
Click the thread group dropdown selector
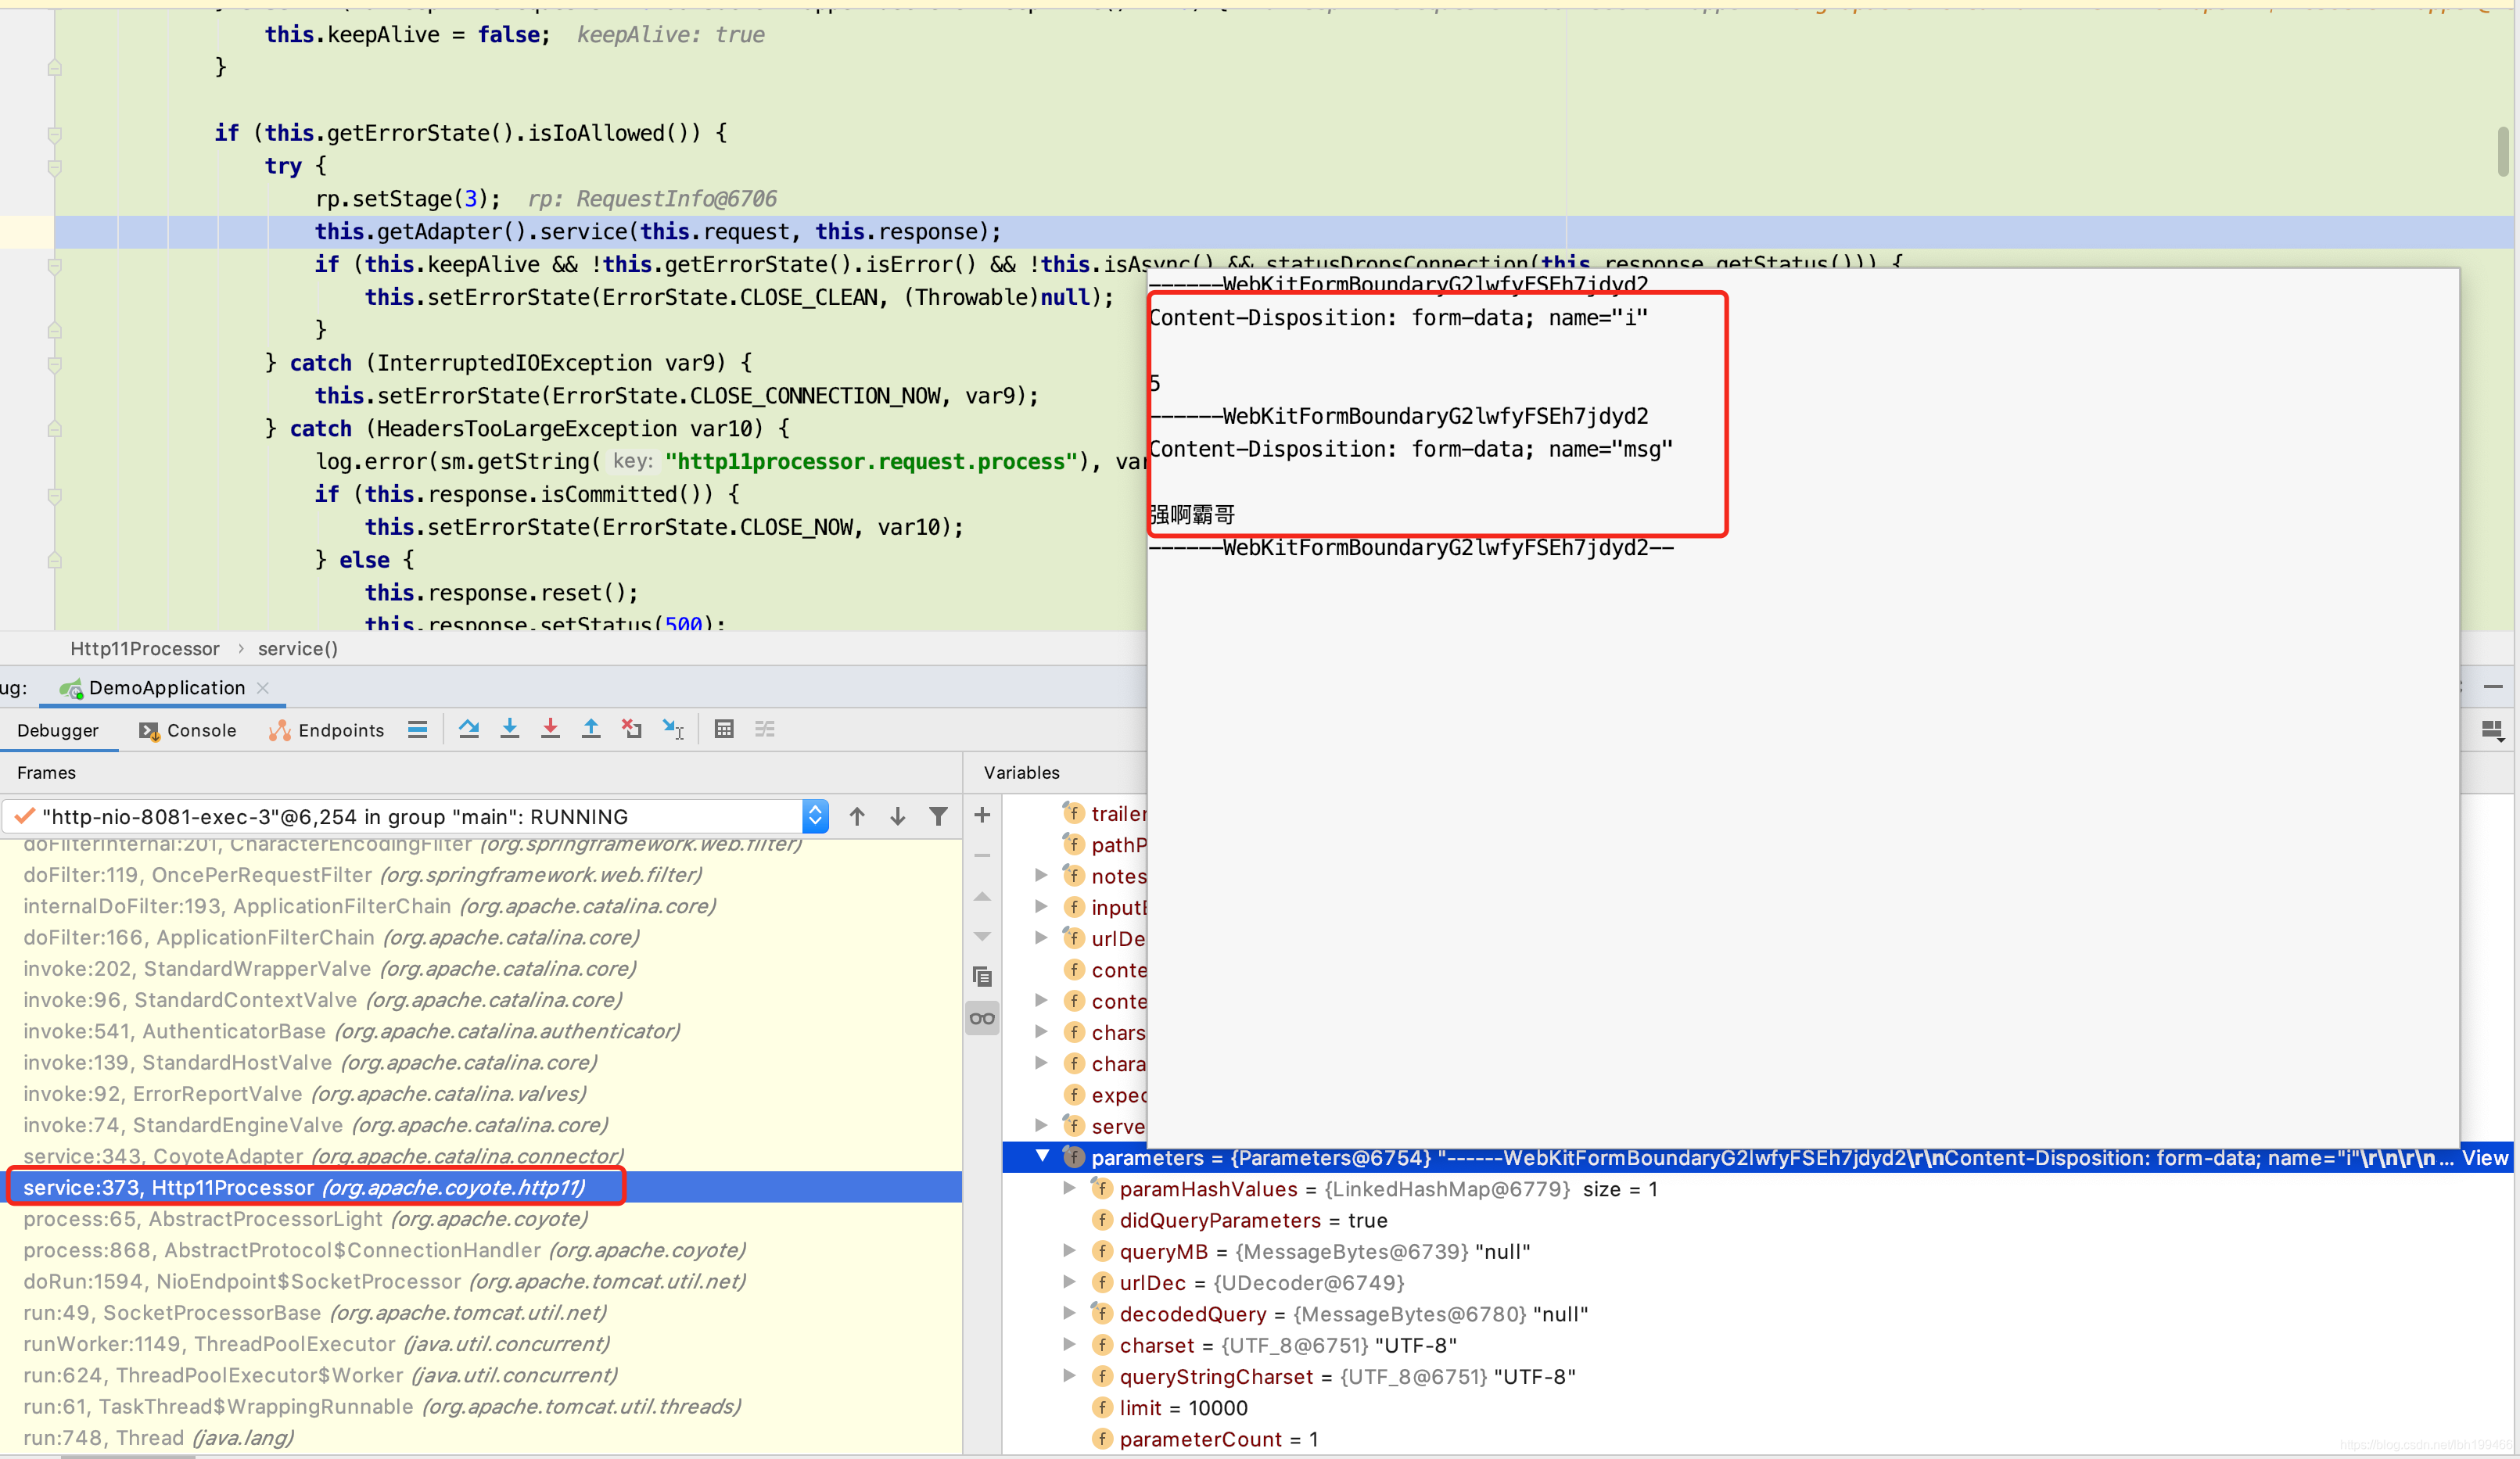tap(813, 815)
